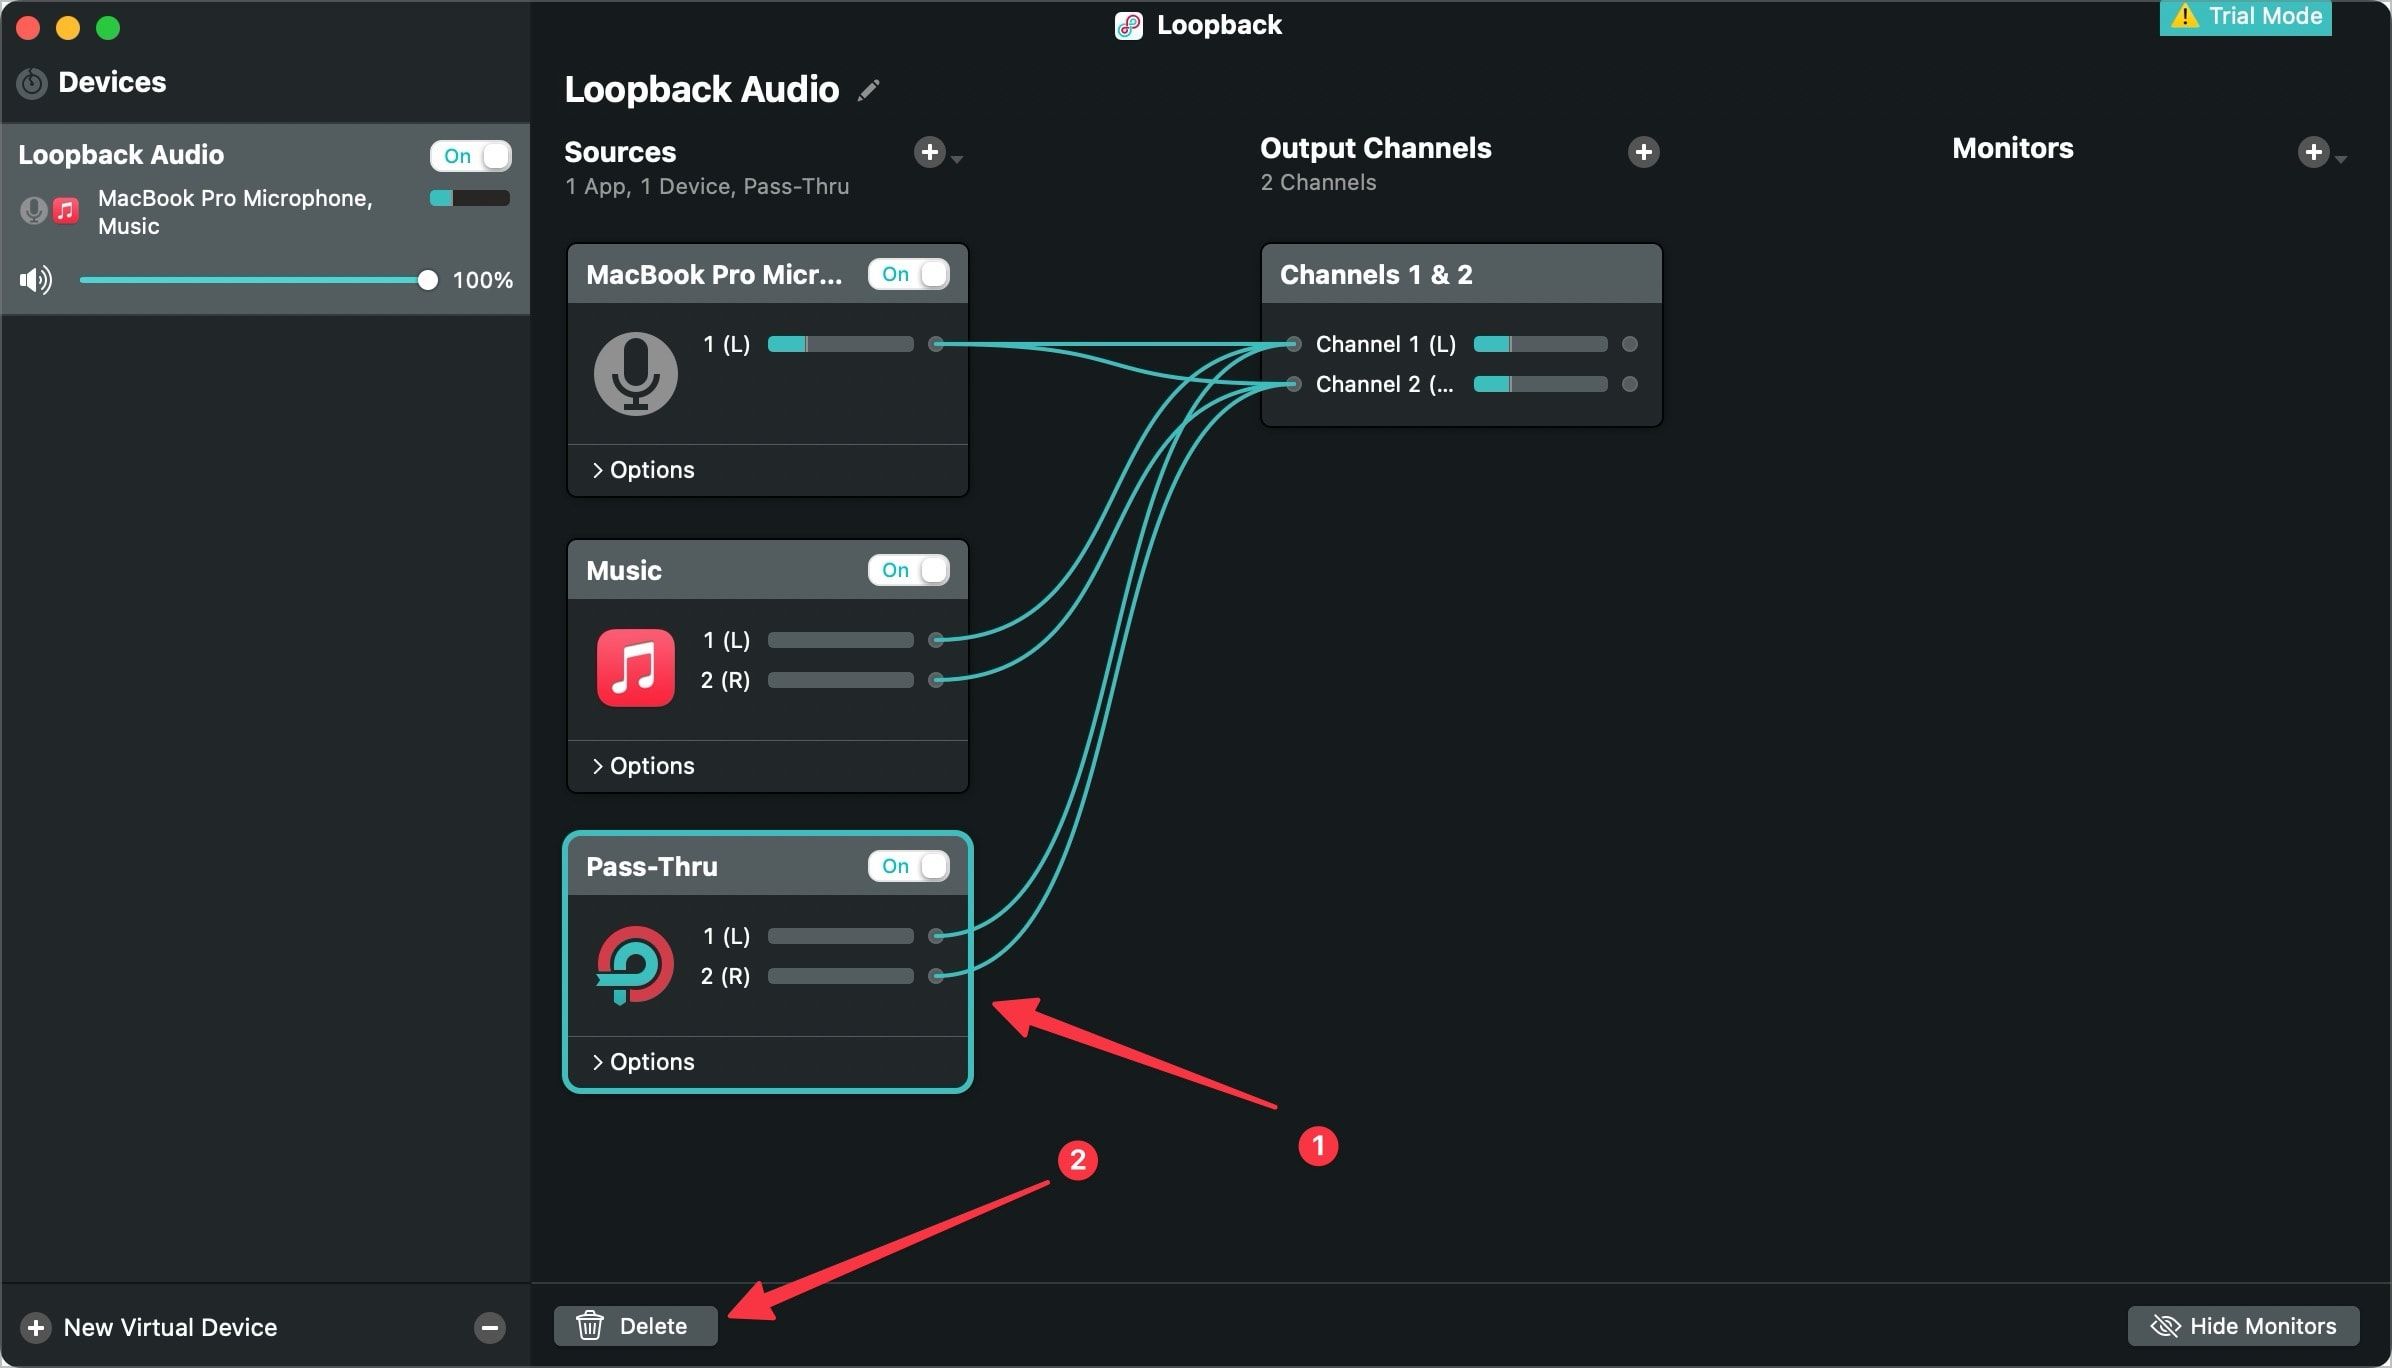
Task: Delete the selected Pass-Thru source
Action: [634, 1325]
